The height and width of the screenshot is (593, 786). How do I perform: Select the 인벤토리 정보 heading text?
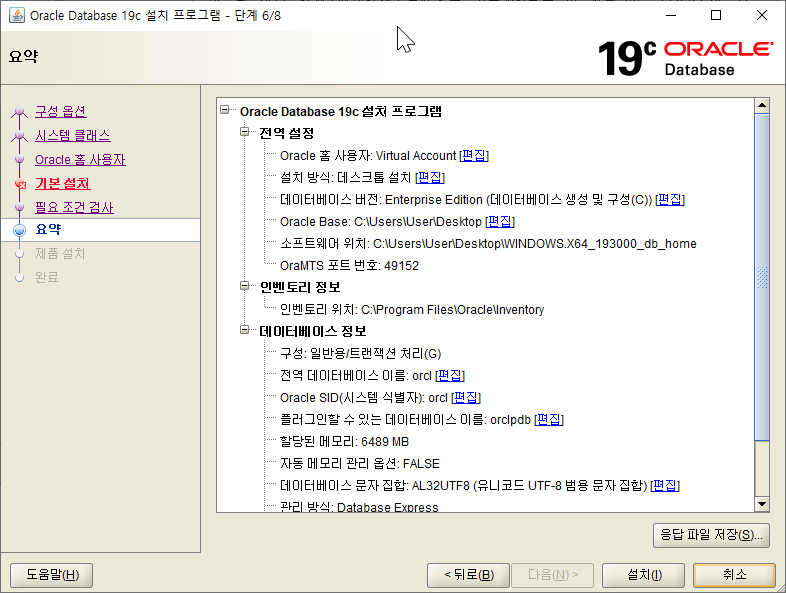(300, 287)
